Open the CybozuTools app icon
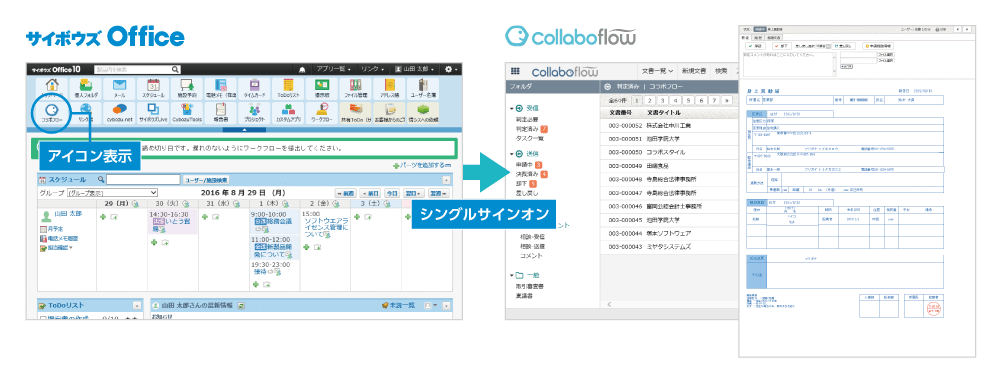 pos(187,113)
